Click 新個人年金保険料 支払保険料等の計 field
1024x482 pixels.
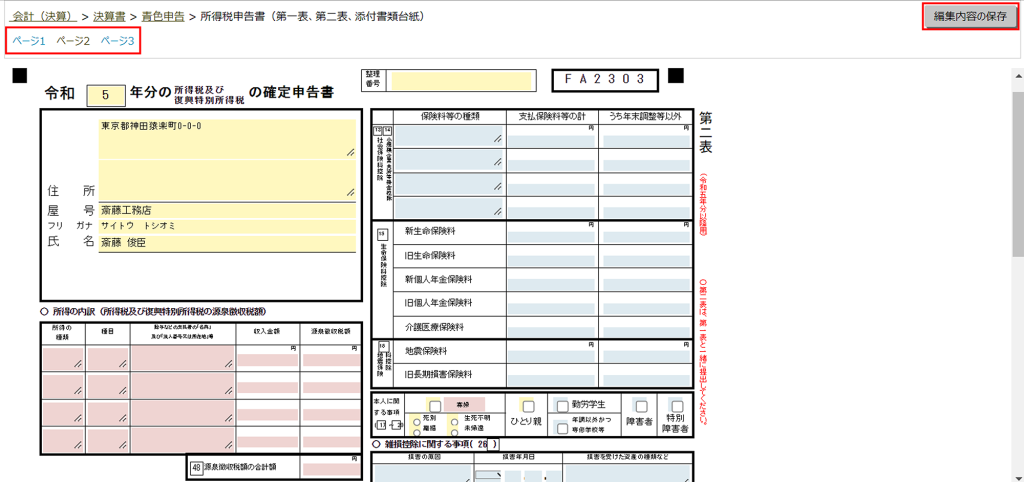click(551, 284)
